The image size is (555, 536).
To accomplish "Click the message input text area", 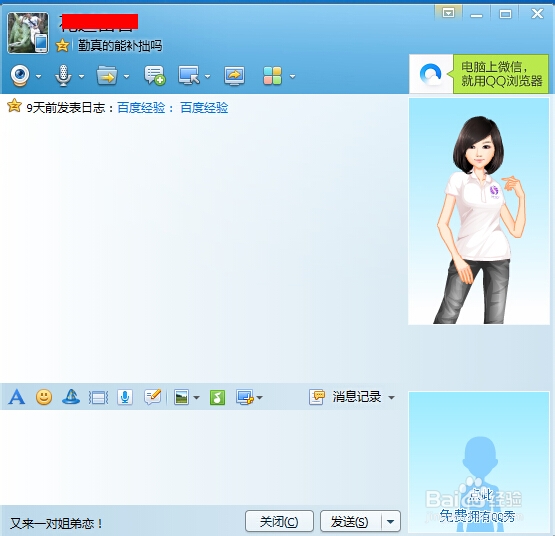I will click(202, 457).
